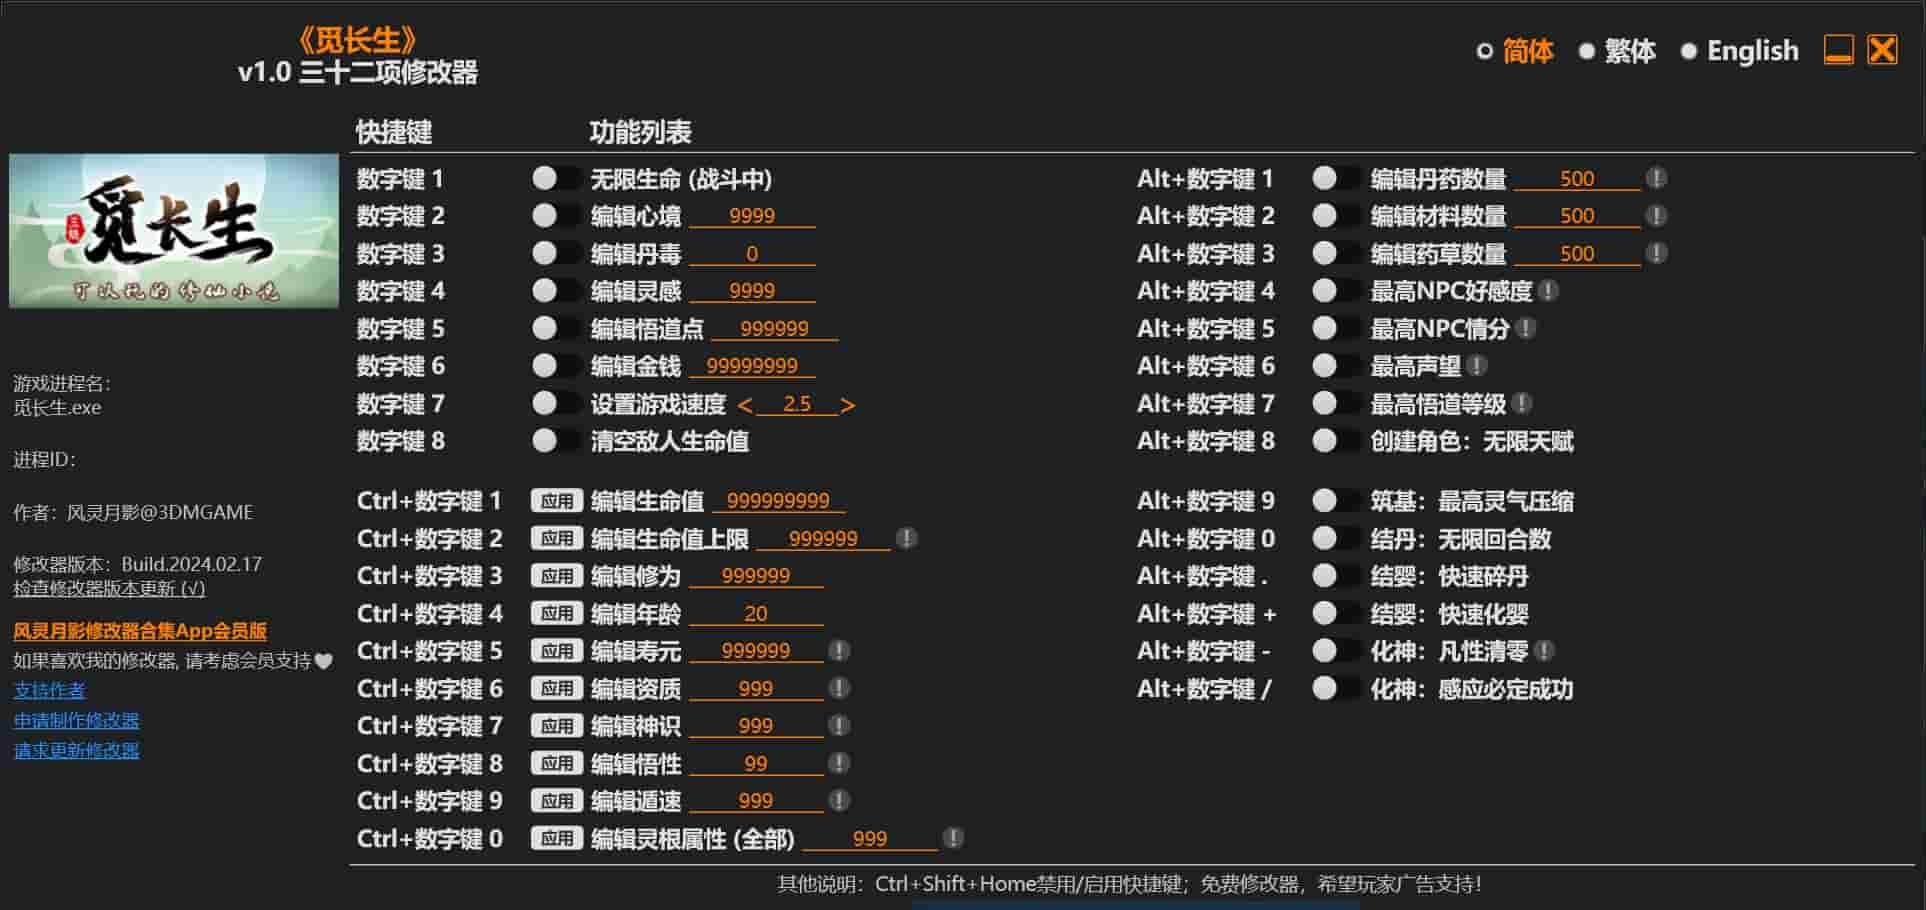Turn on 创建角色: 无限天赋 toggle

(x=1335, y=441)
